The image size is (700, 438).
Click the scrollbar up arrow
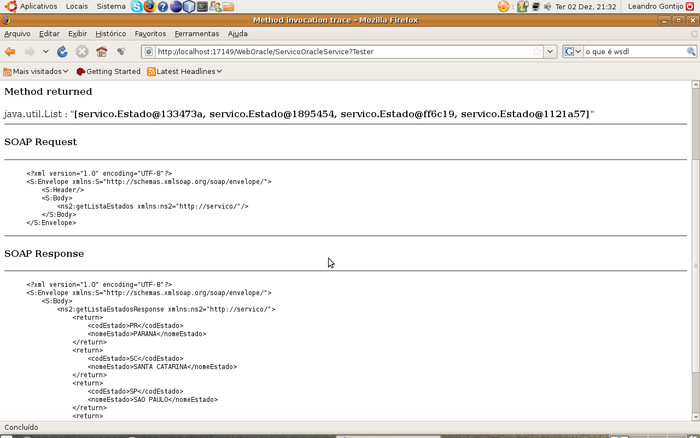pos(696,84)
